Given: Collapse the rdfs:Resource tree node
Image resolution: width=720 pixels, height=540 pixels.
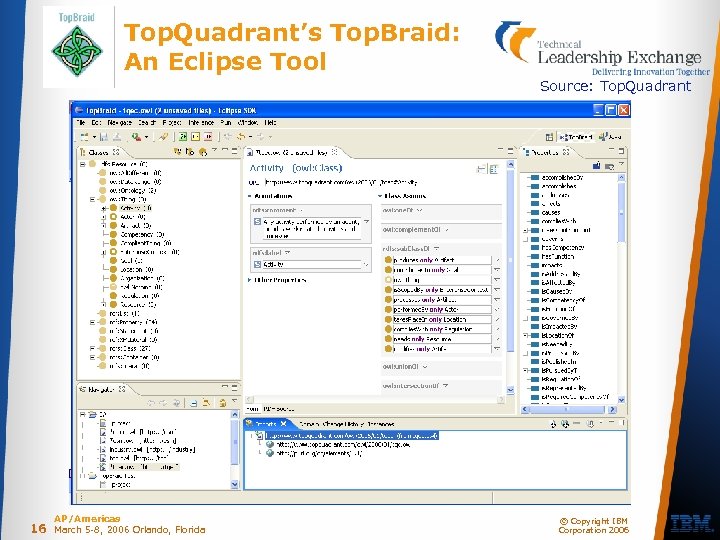Looking at the screenshot, I should [83, 164].
